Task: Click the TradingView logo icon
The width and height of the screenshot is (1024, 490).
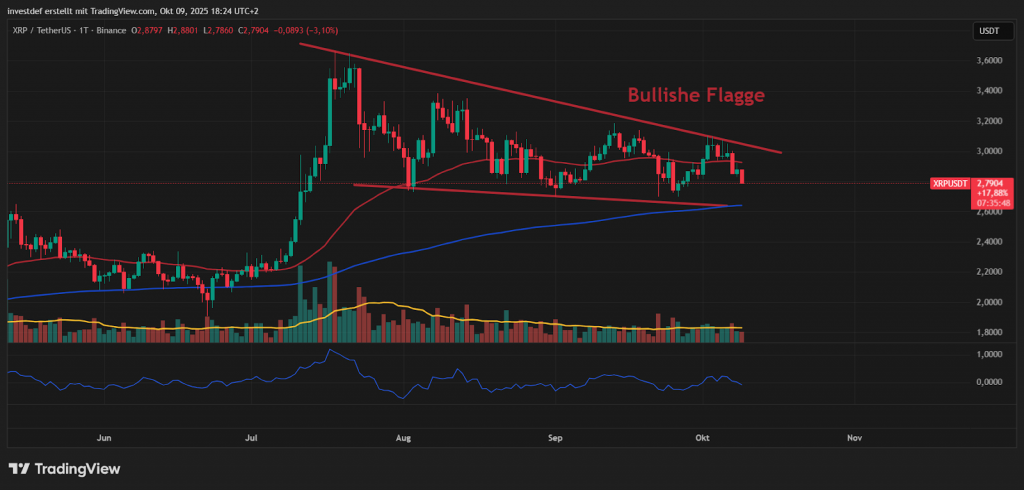Action: click(x=21, y=469)
